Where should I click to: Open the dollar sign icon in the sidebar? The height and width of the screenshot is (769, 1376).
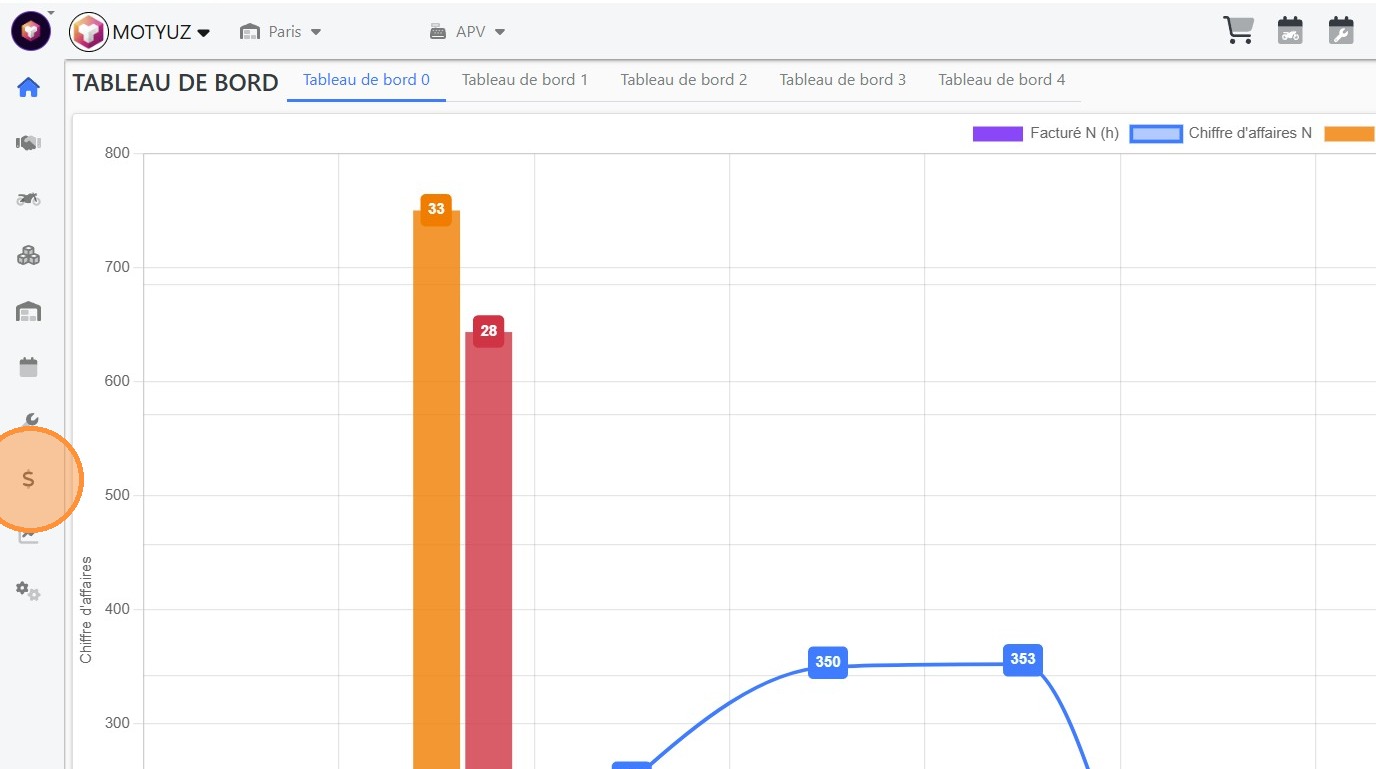[28, 479]
